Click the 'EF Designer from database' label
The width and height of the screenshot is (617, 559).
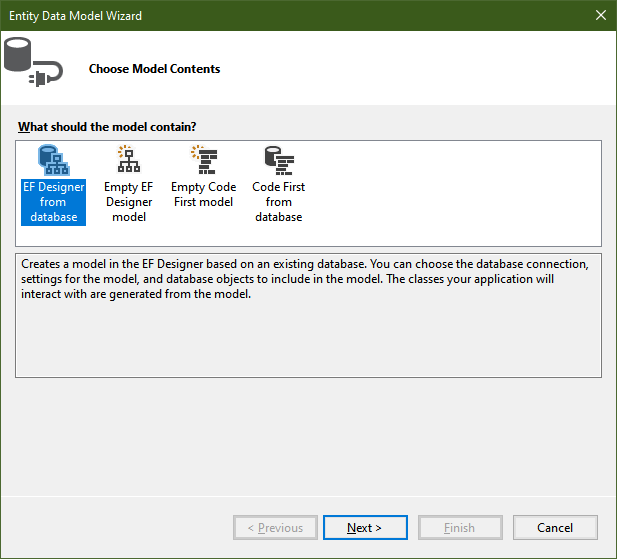point(54,202)
